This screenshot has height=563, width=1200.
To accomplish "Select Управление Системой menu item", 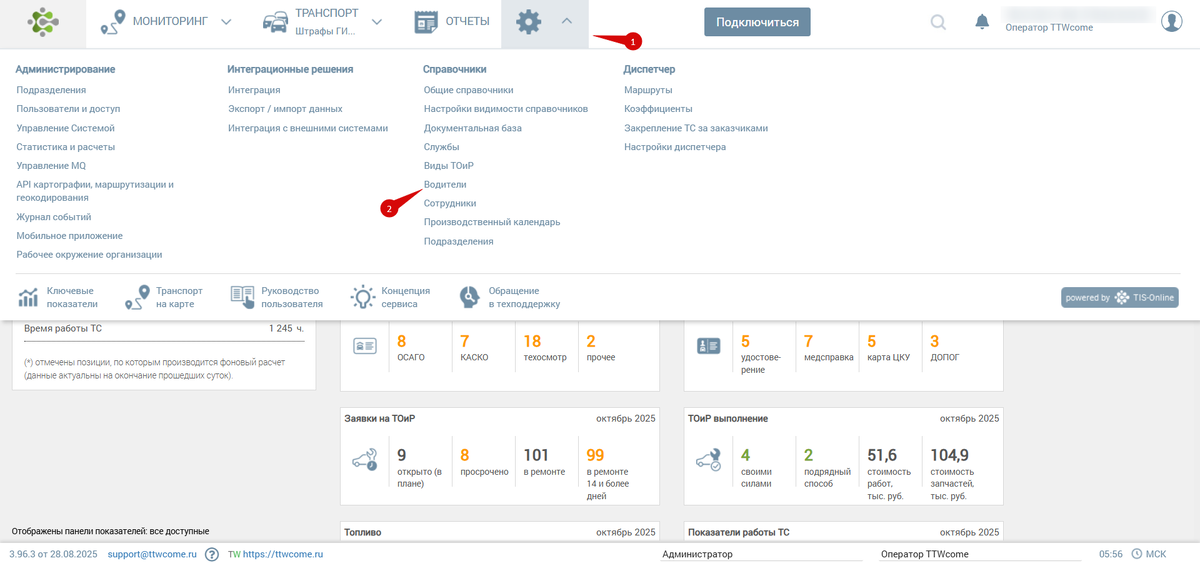I will tap(66, 128).
